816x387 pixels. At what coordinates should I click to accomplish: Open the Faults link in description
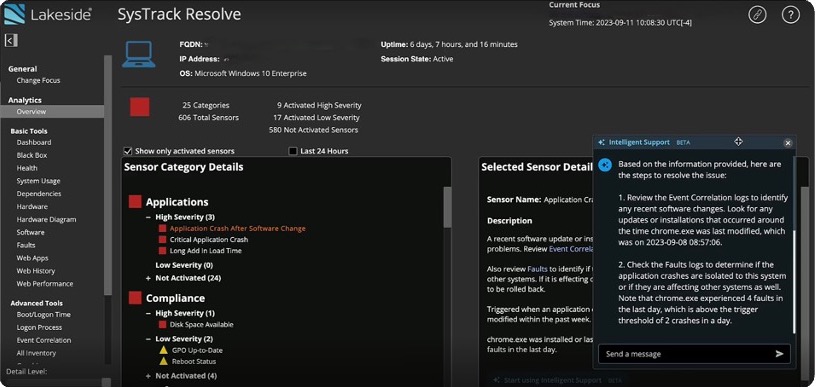536,269
